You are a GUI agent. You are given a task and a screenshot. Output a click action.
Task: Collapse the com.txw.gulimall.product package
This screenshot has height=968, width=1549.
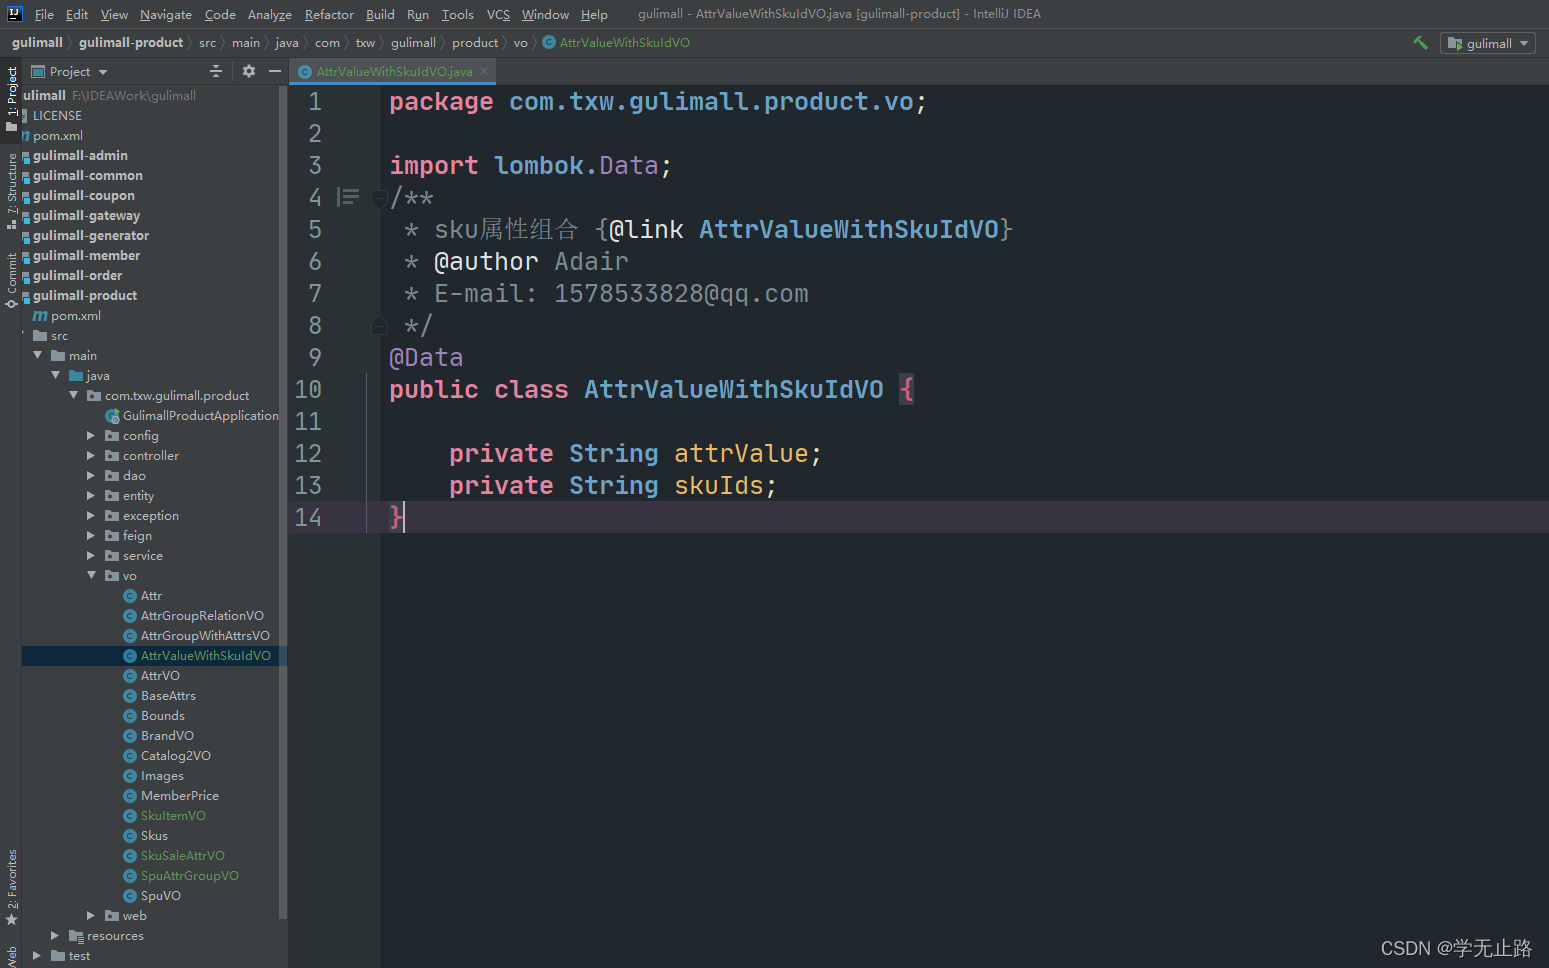tap(73, 395)
